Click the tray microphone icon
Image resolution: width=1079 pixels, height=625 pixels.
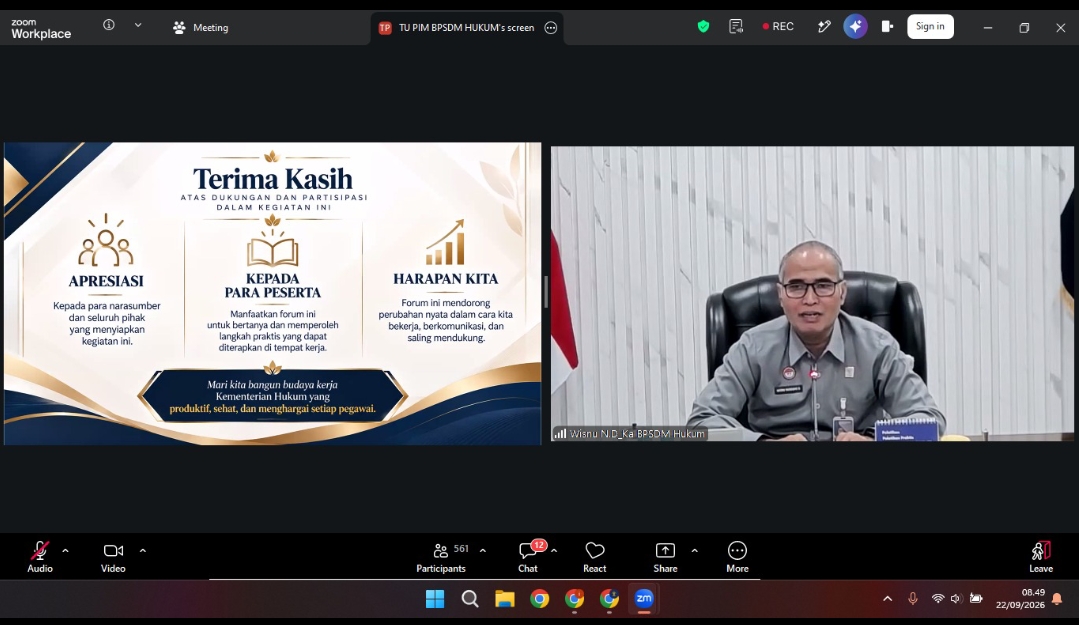pyautogui.click(x=912, y=599)
